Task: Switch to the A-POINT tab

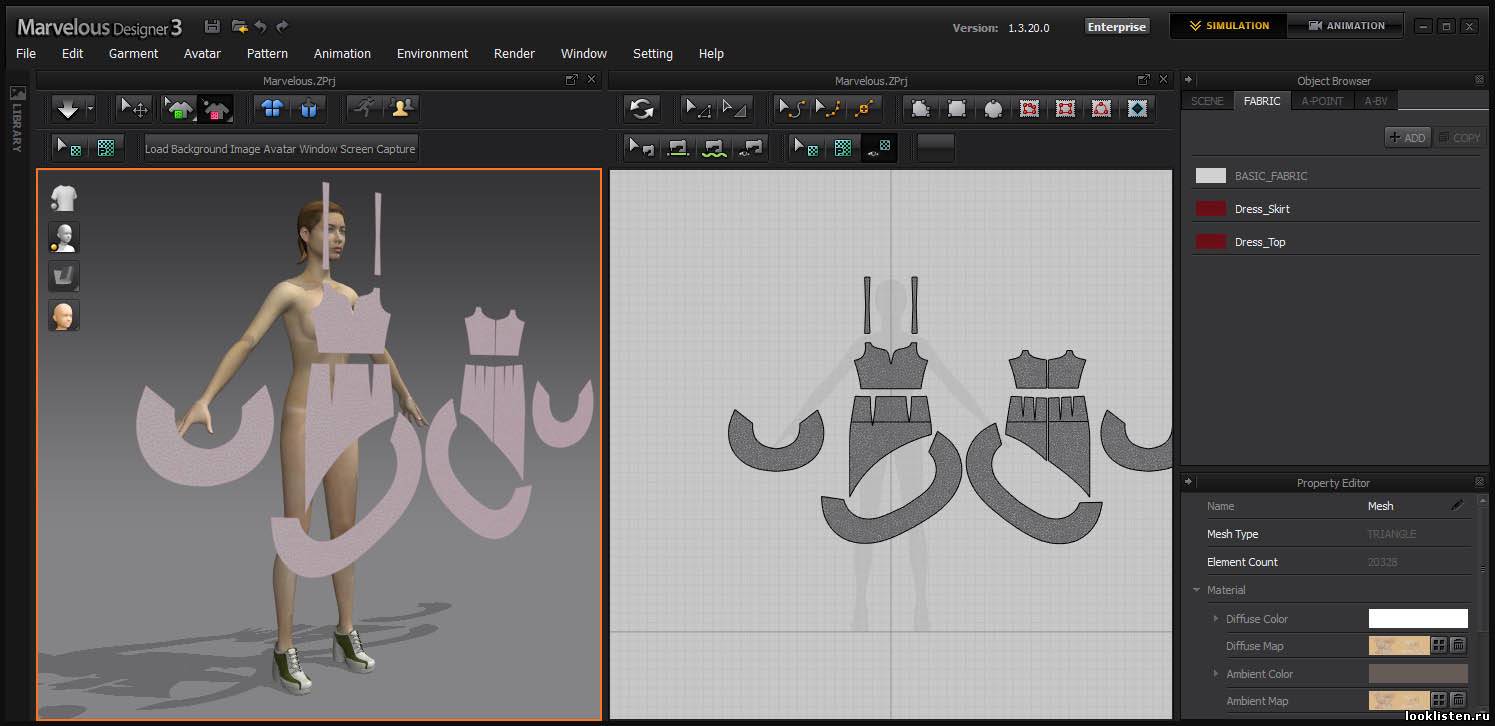Action: [1322, 101]
